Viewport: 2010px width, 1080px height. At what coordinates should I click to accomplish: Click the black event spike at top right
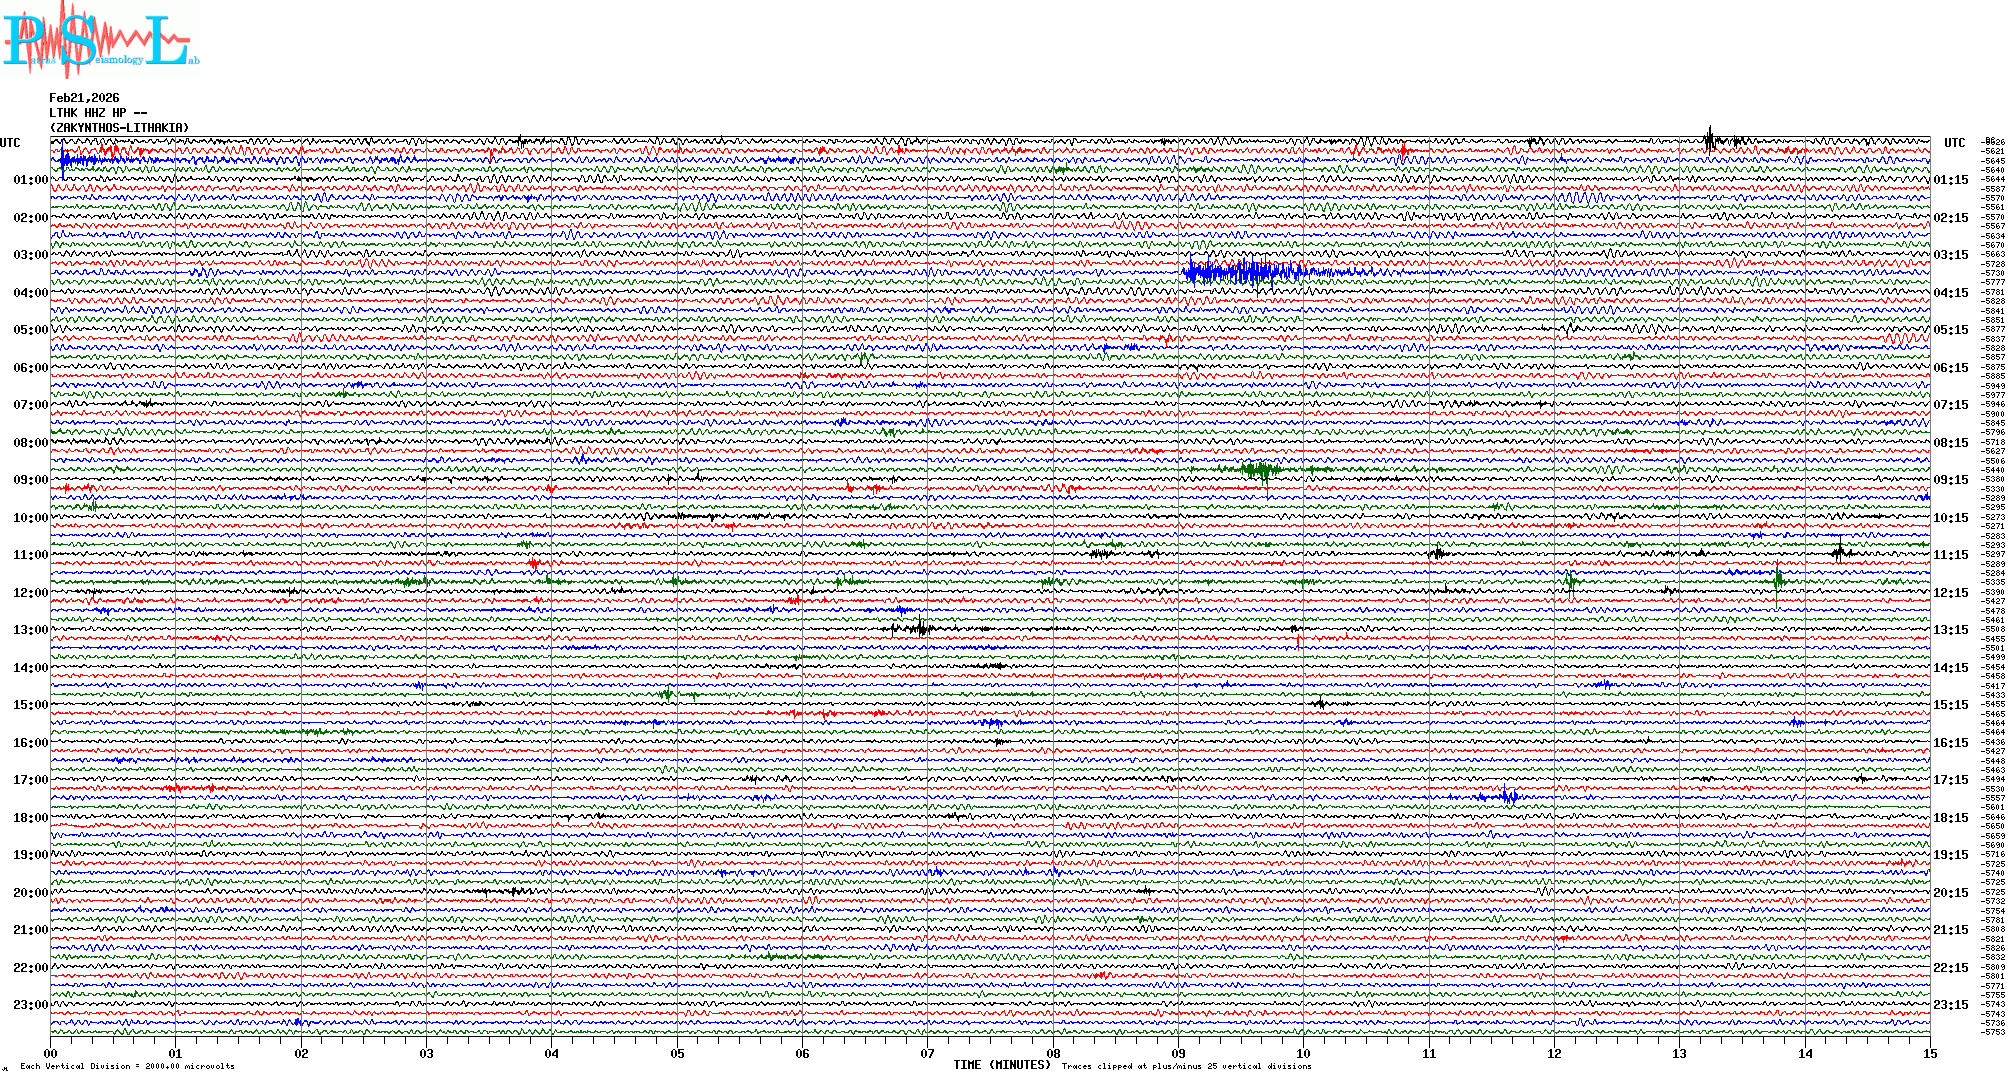(1710, 140)
